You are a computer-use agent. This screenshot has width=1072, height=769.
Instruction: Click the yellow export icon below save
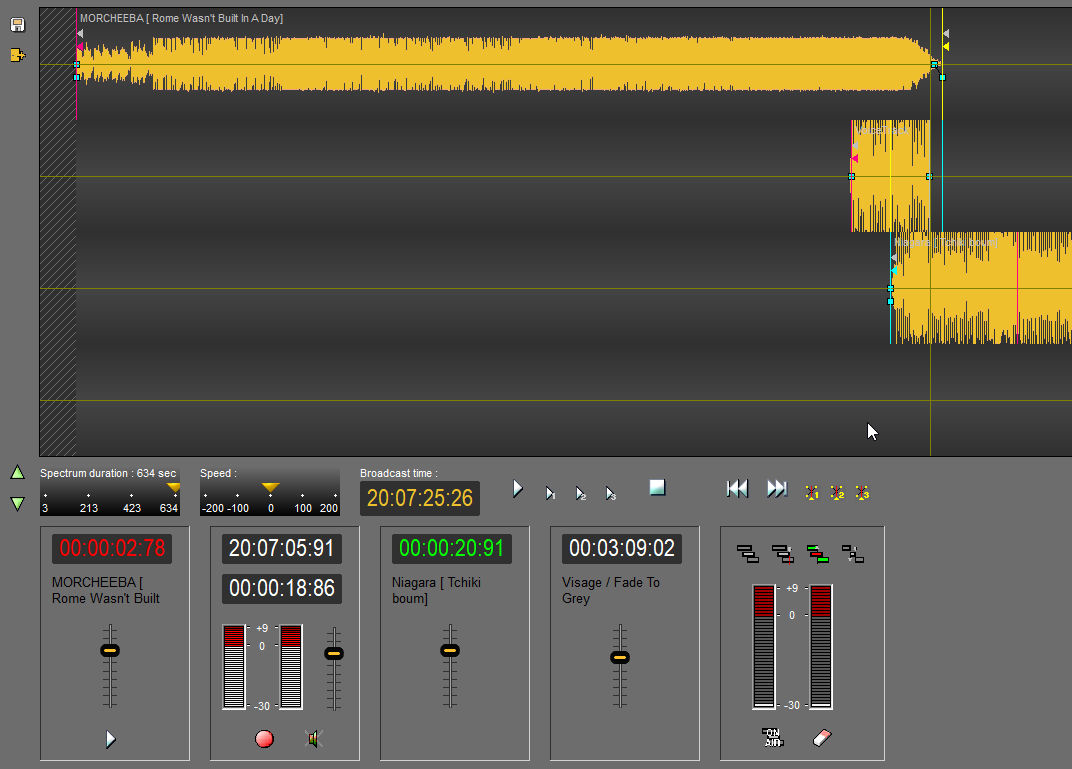17,55
